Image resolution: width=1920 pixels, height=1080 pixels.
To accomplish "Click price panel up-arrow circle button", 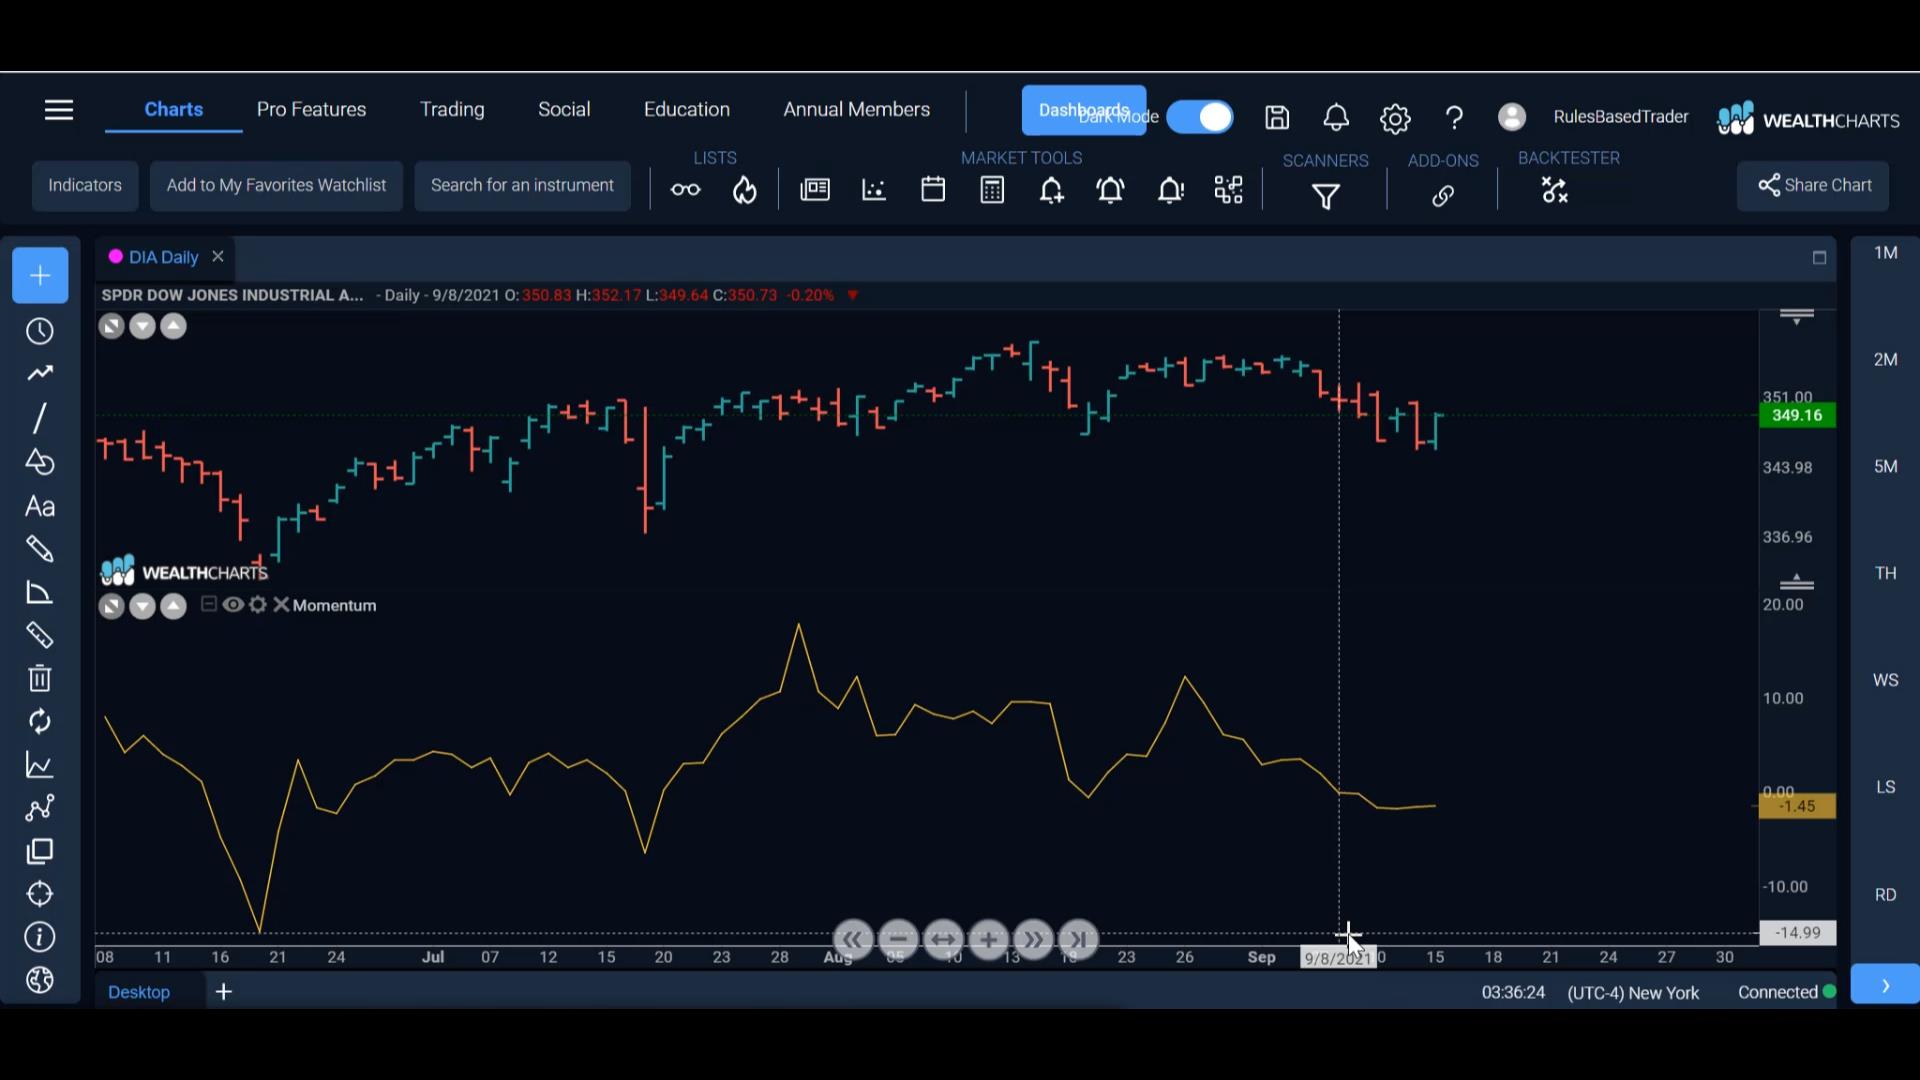I will click(173, 326).
